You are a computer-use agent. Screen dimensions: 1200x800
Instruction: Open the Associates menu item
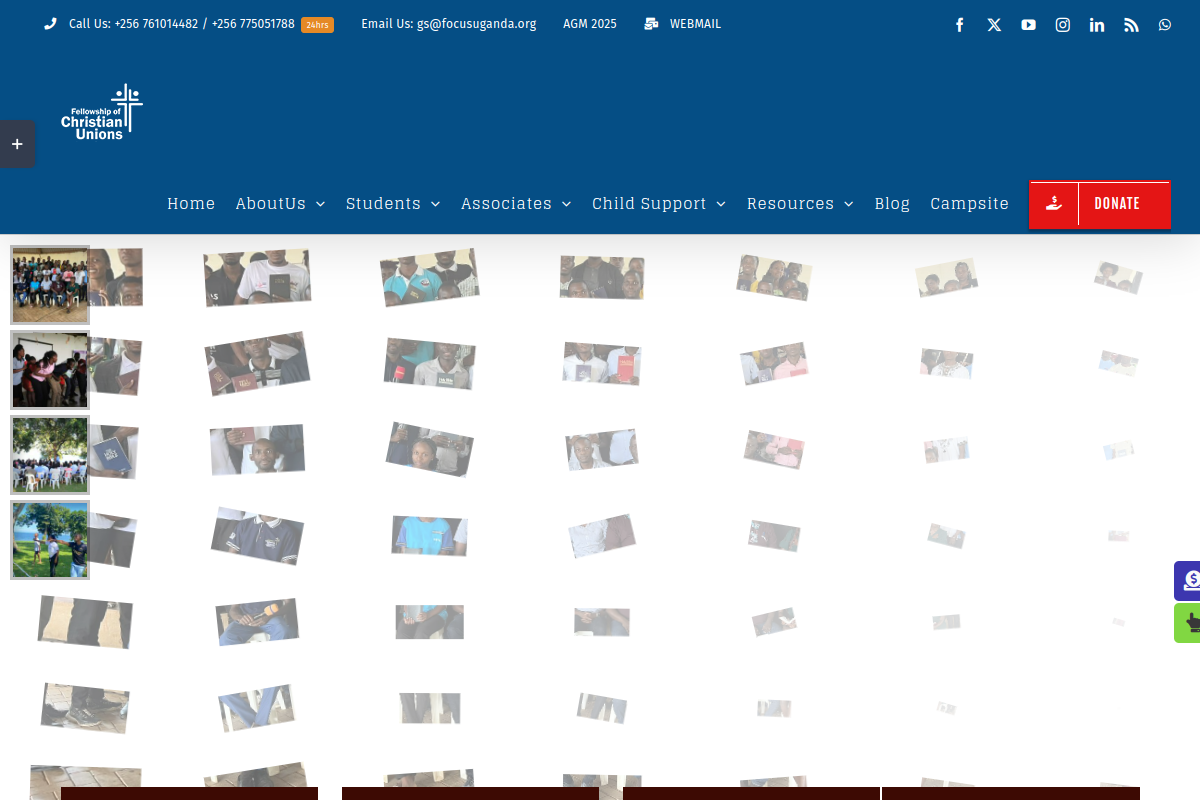coord(506,203)
